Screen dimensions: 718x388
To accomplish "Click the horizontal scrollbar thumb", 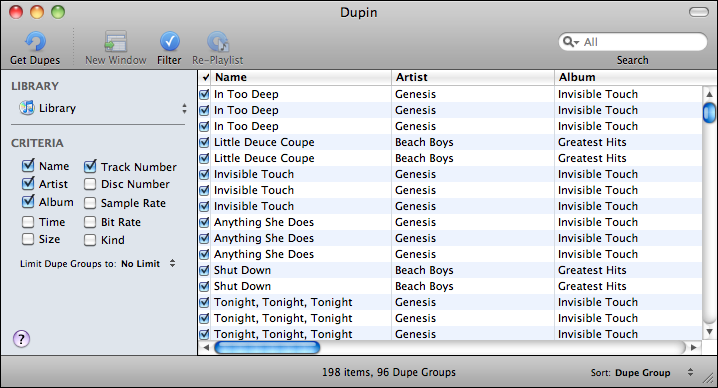I will [x=267, y=348].
